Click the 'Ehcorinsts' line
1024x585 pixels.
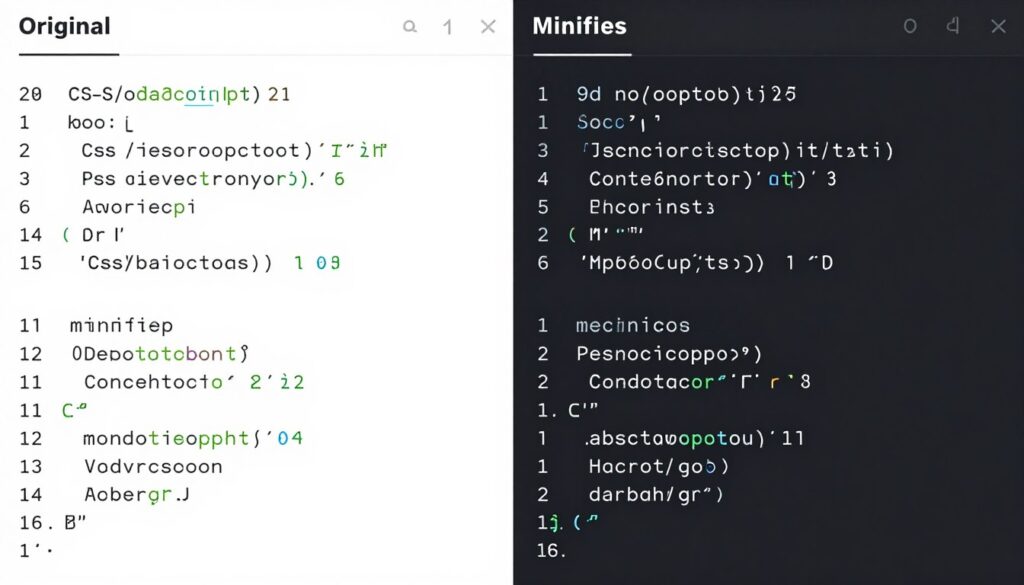651,207
